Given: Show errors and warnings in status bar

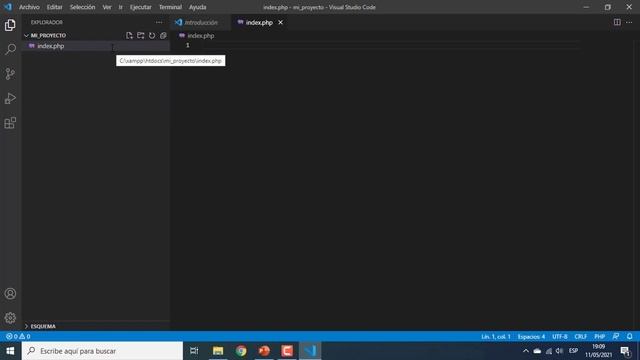Looking at the screenshot, I should pos(18,337).
